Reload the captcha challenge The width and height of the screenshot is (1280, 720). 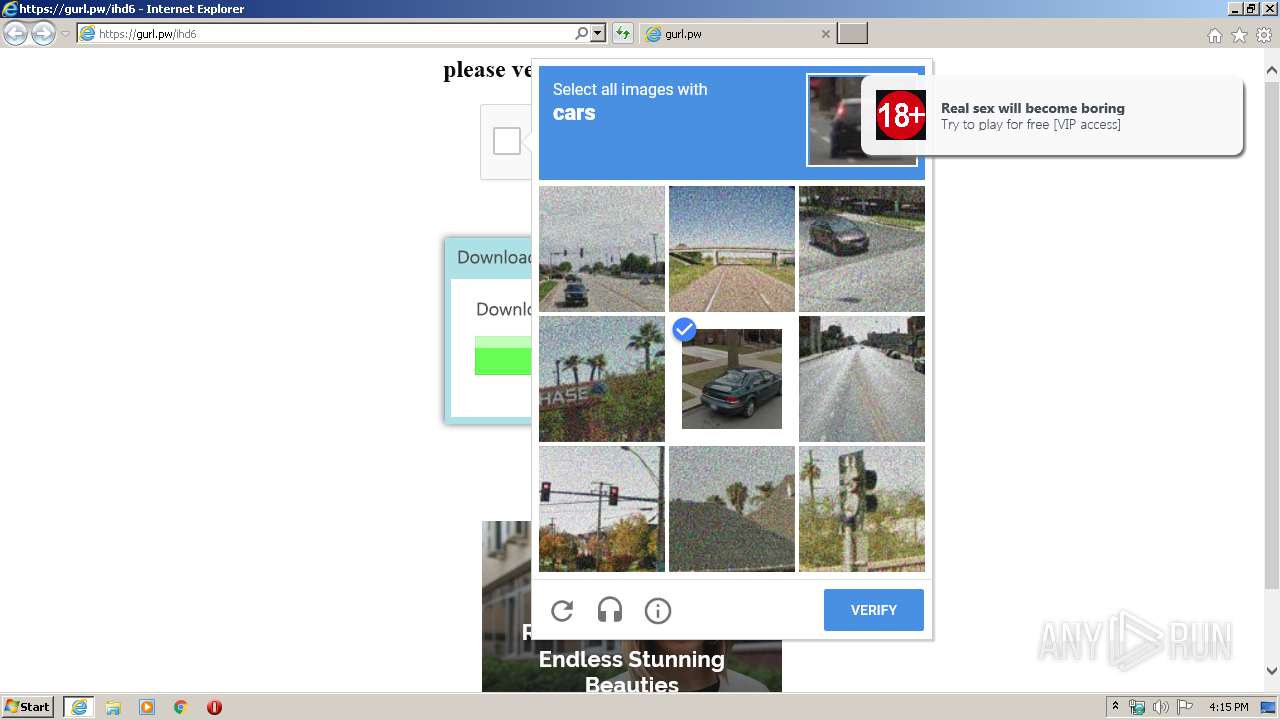coord(562,610)
